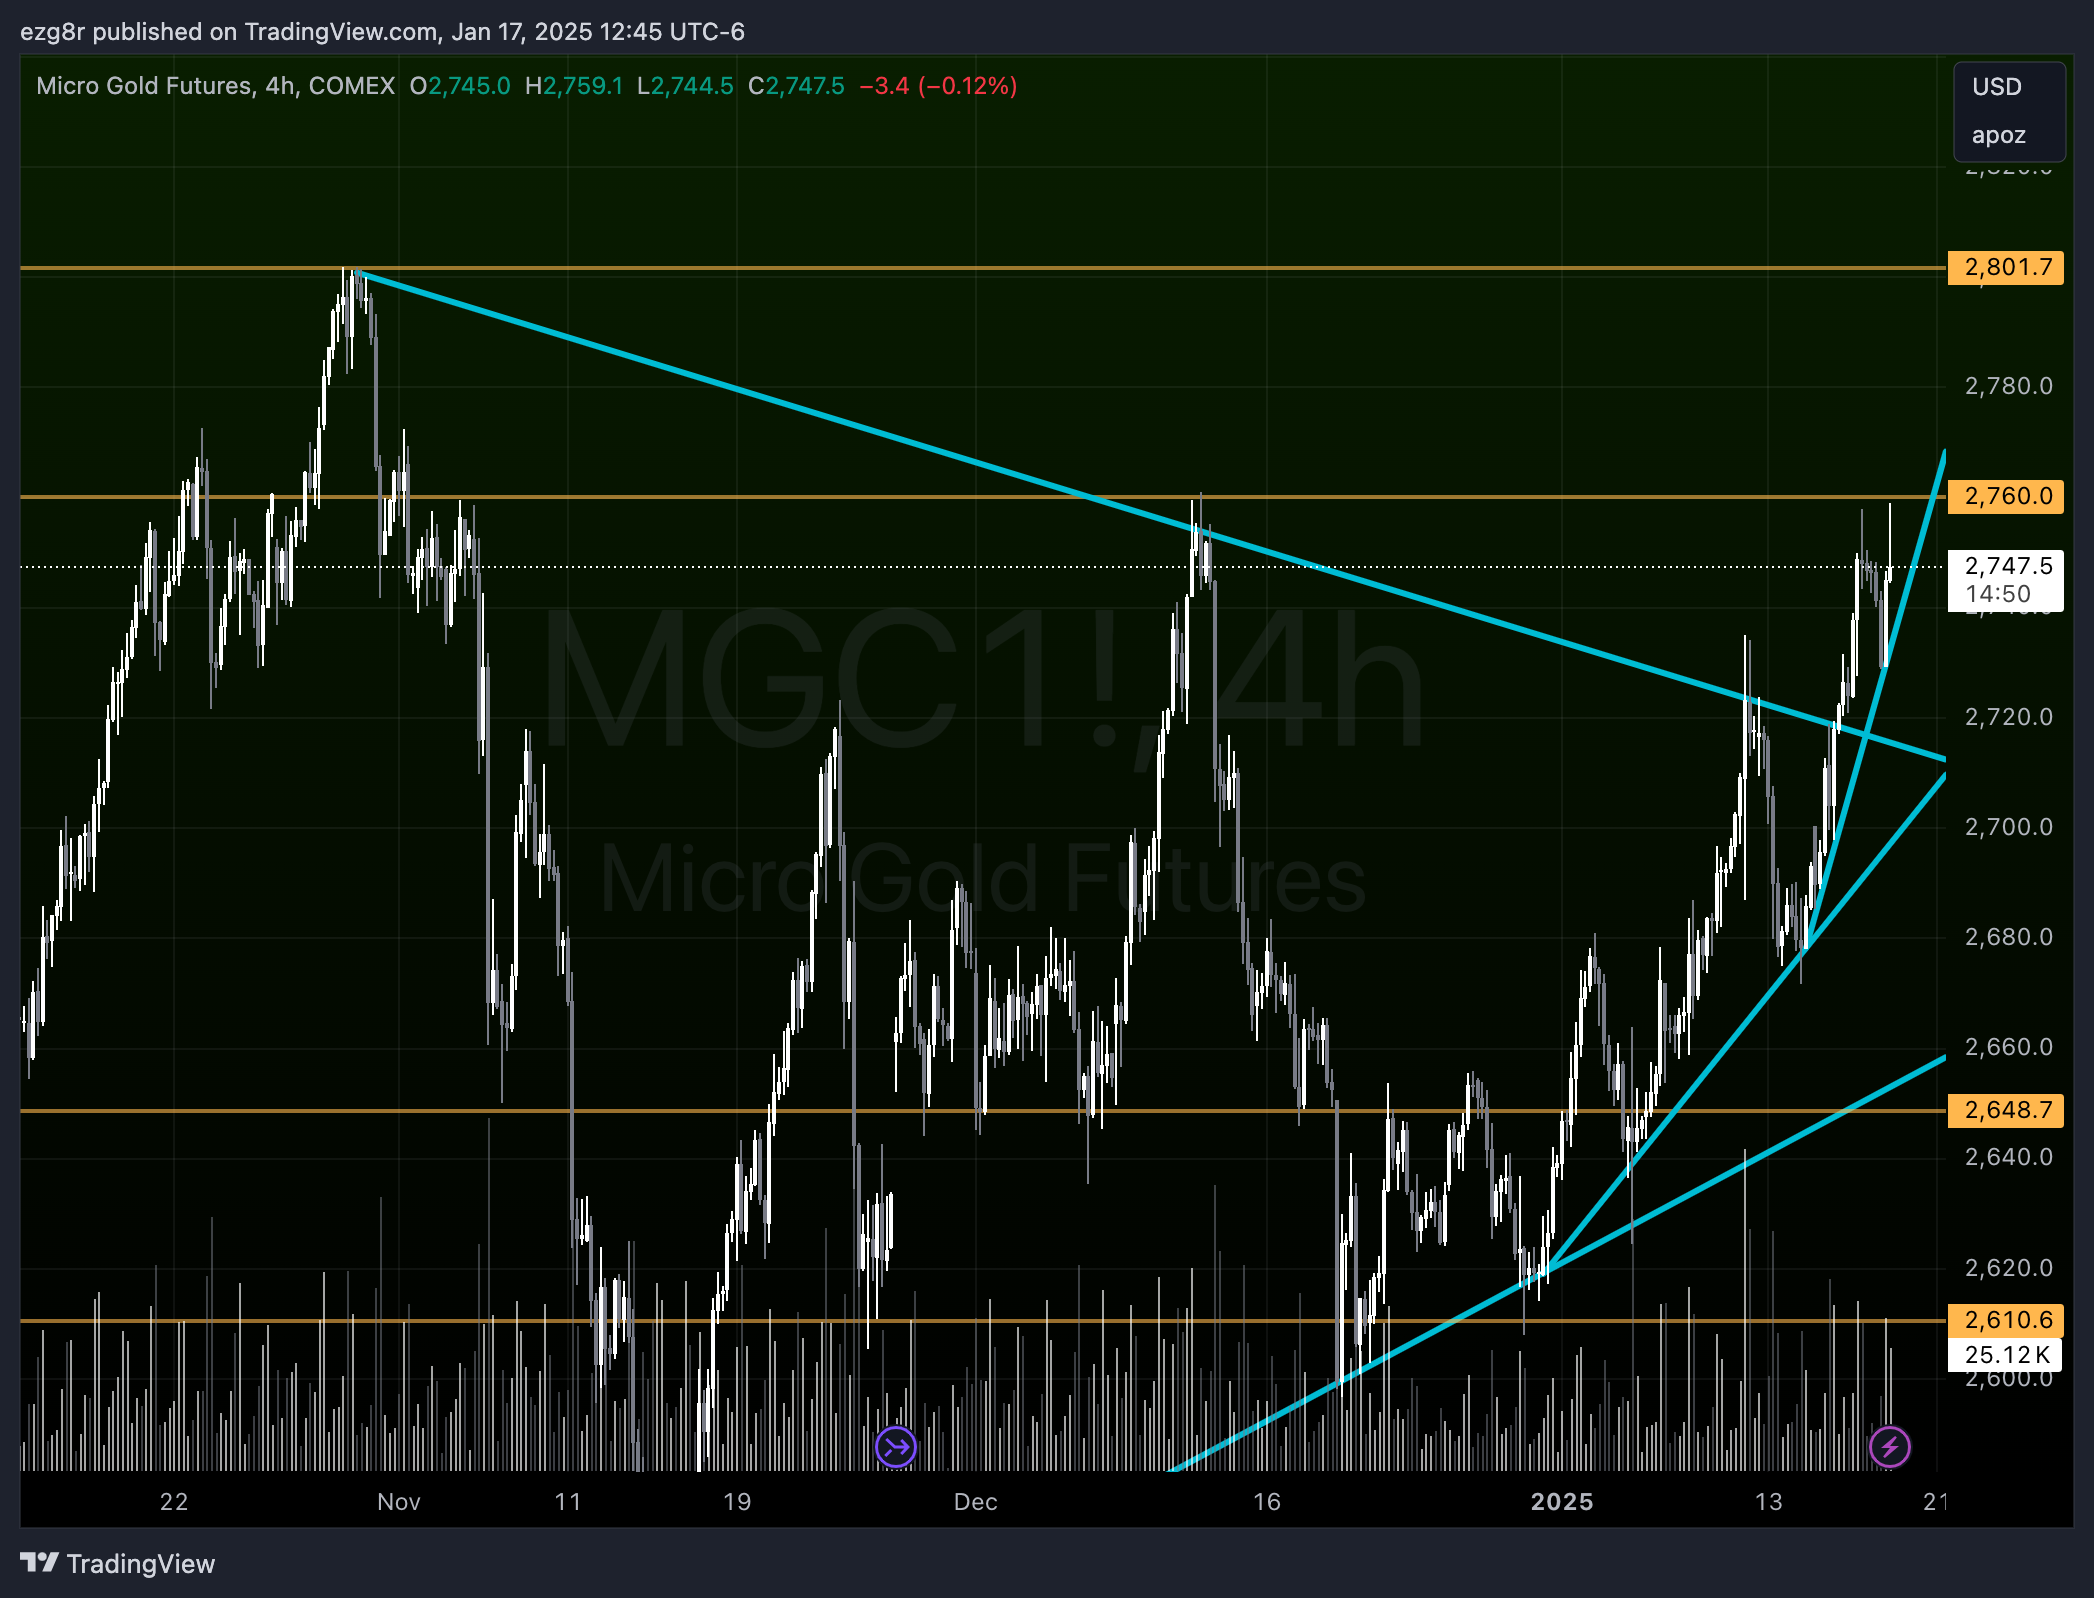Click the 11 date label on time axis
2094x1598 pixels.
point(568,1502)
